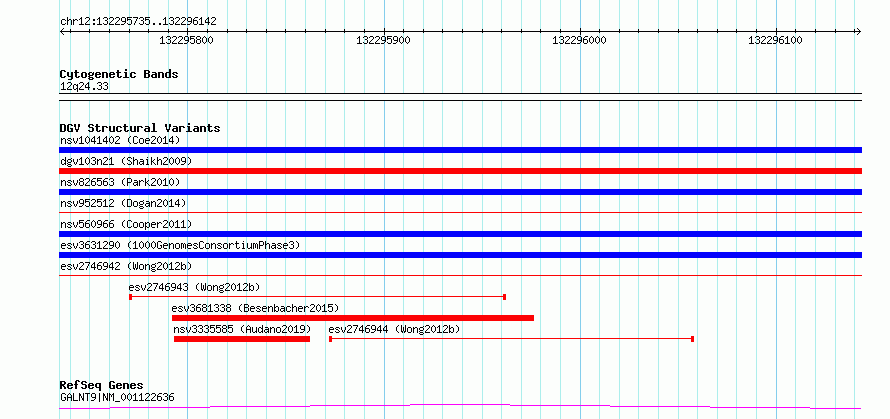Image resolution: width=890 pixels, height=419 pixels.
Task: Open the nsv3335585 (Audano2019) label
Action: point(242,329)
